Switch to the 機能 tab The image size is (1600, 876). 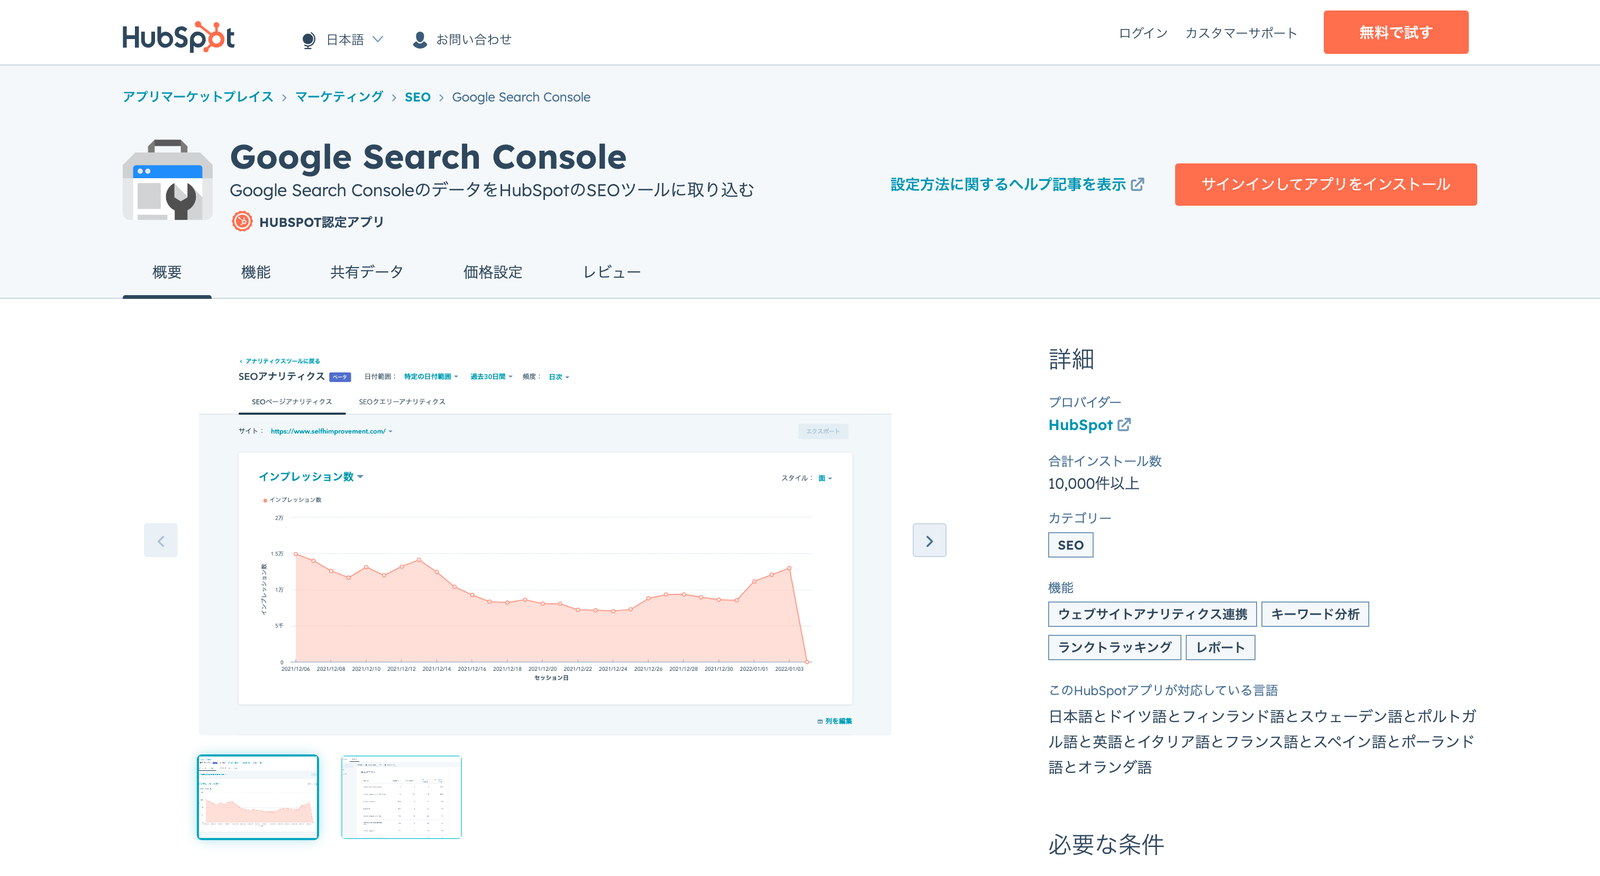pos(256,272)
